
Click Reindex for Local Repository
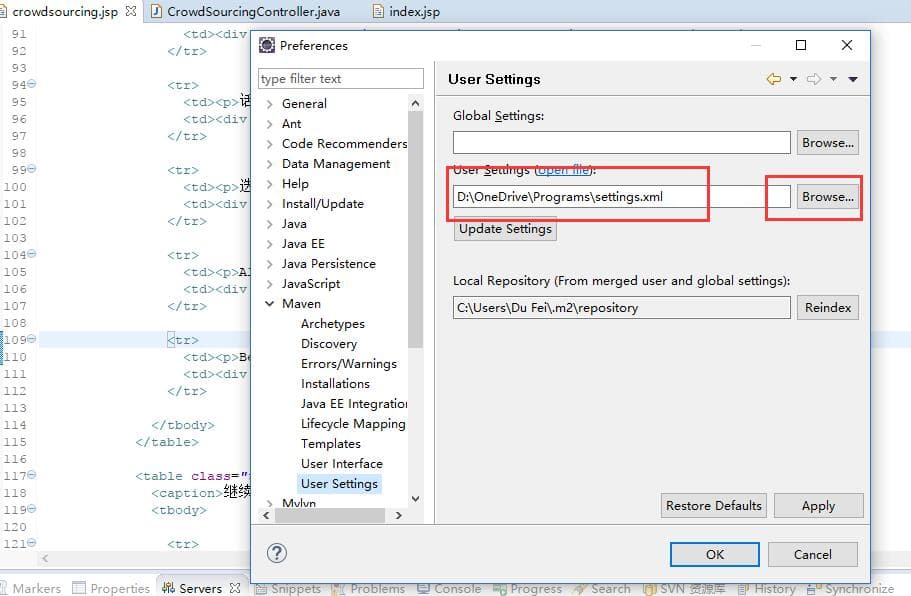tap(828, 308)
